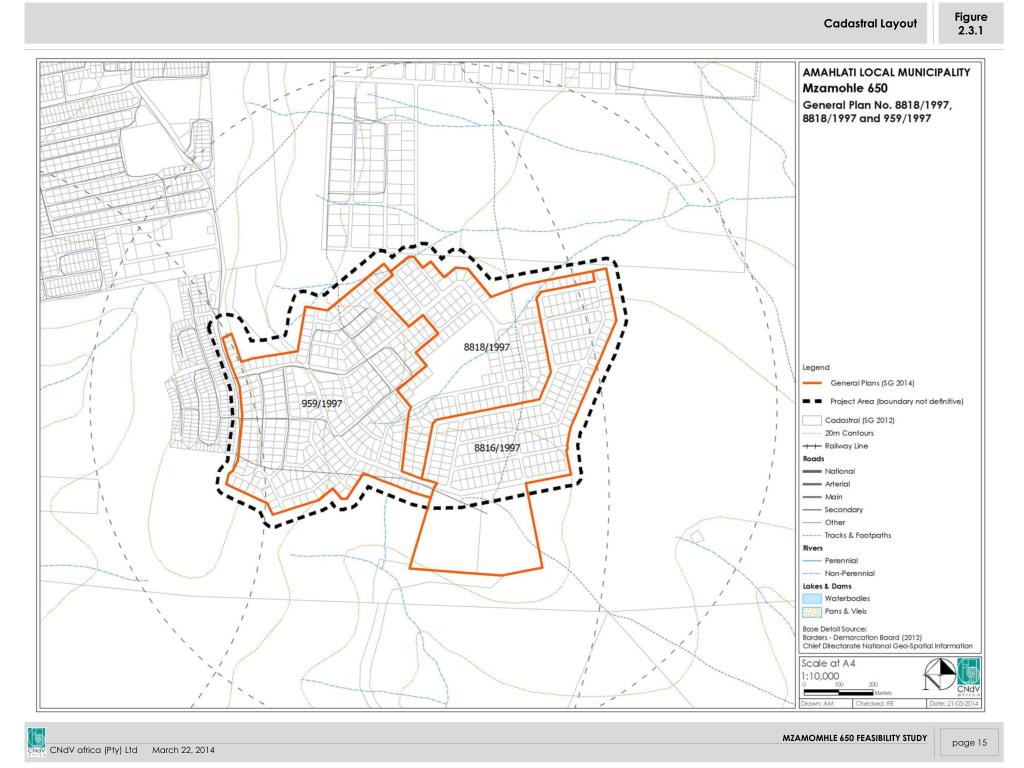Click the orange General Plans line symbol

coord(812,383)
